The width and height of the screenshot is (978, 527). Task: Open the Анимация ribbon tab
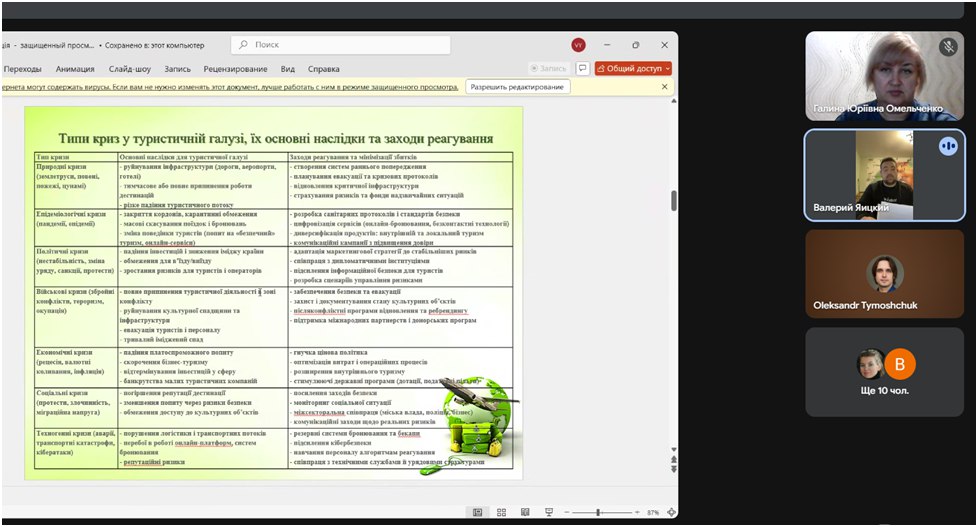(x=75, y=69)
